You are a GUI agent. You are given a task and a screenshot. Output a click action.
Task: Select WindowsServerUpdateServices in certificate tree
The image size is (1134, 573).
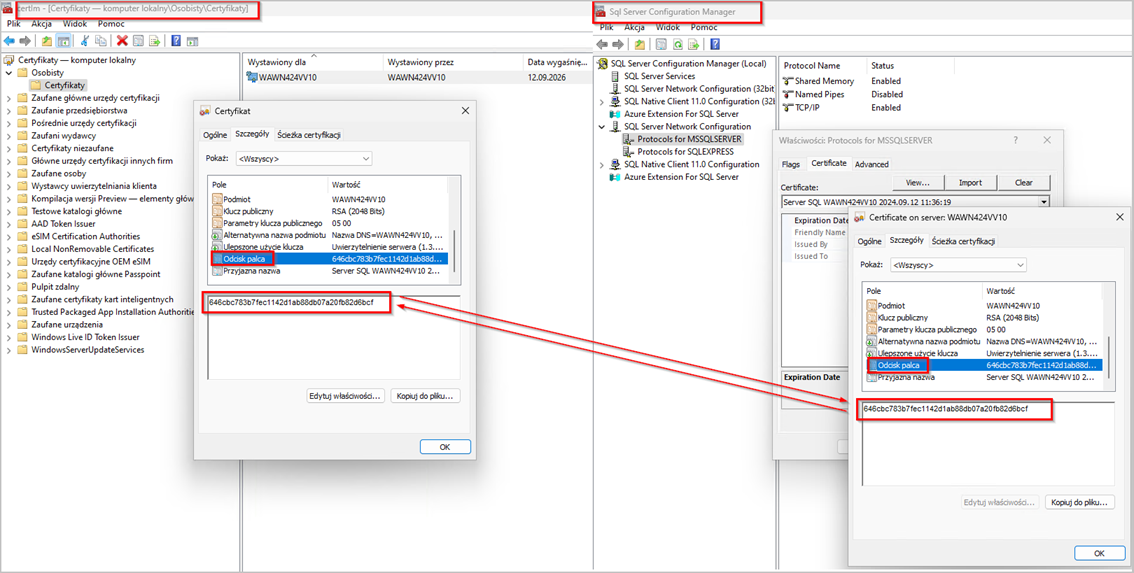point(88,349)
